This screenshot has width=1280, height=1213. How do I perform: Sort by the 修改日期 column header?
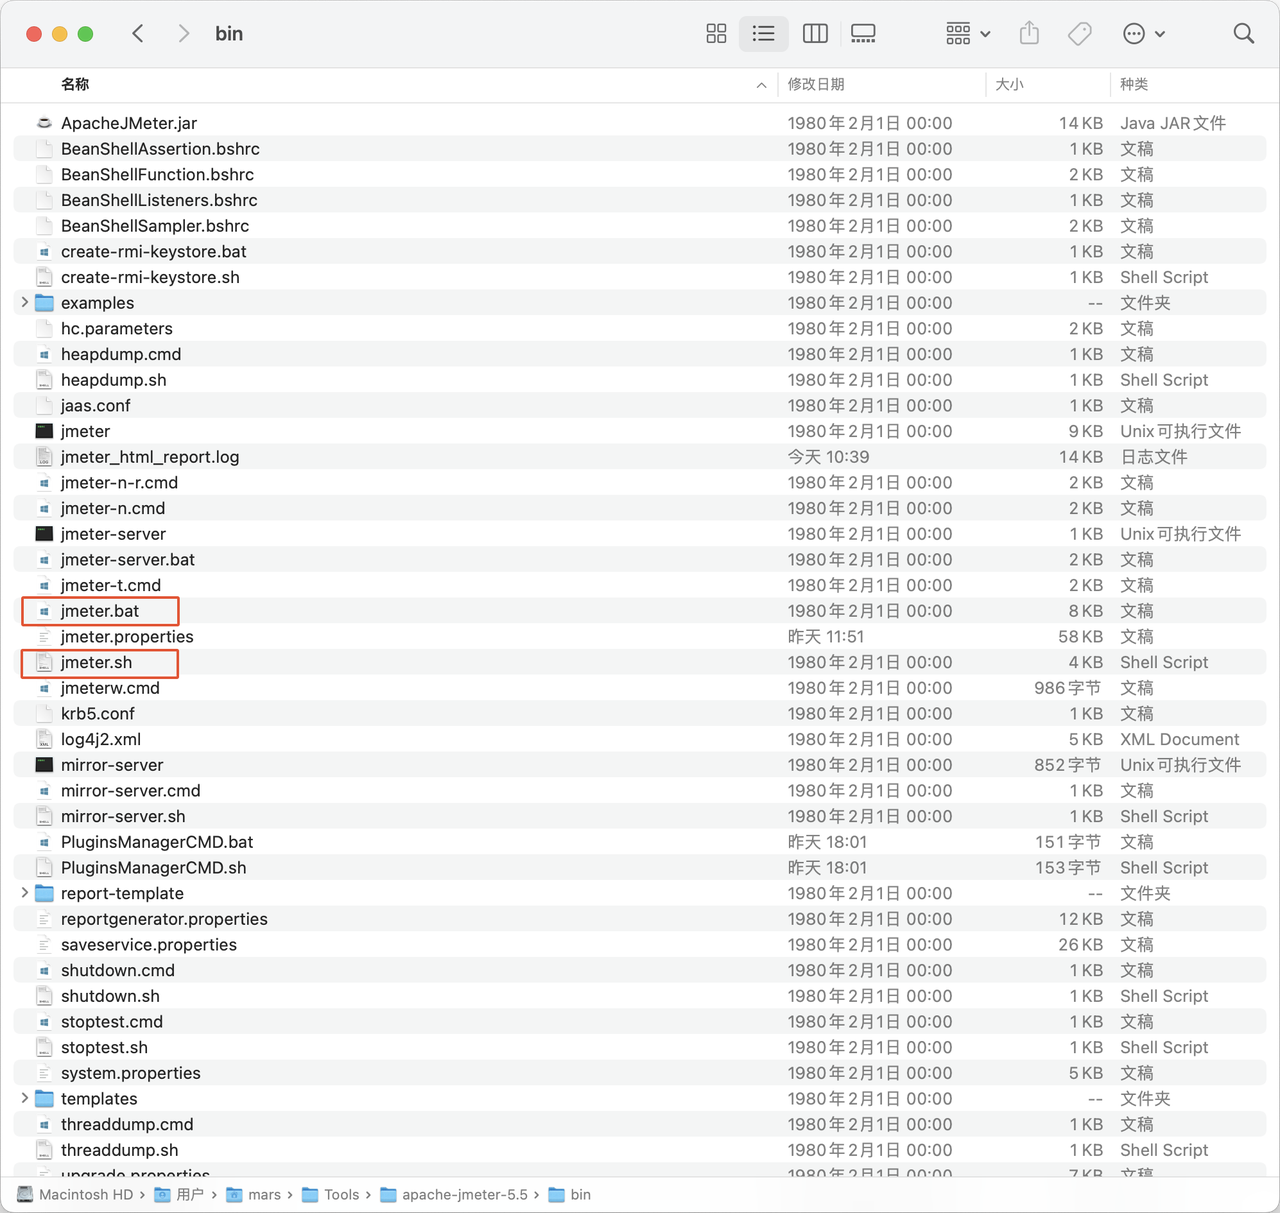816,85
